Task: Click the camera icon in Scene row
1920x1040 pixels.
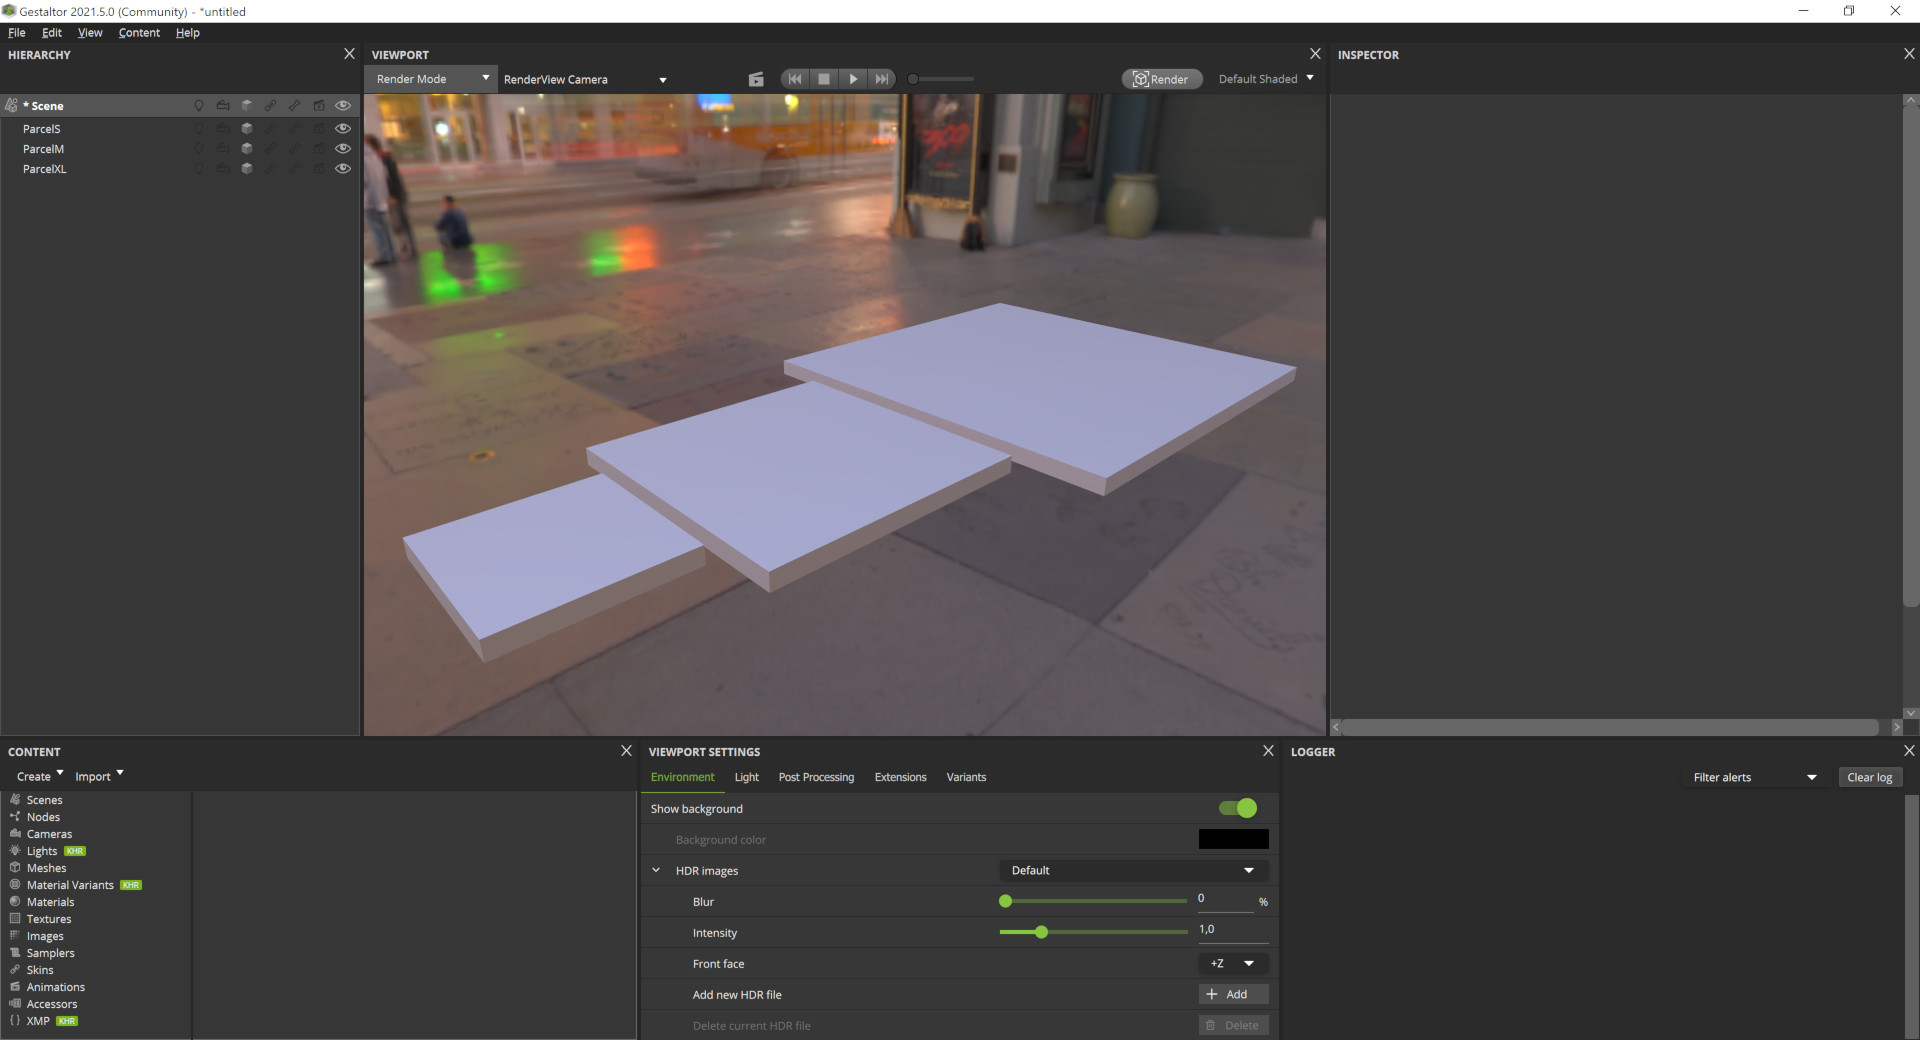Action: click(223, 105)
